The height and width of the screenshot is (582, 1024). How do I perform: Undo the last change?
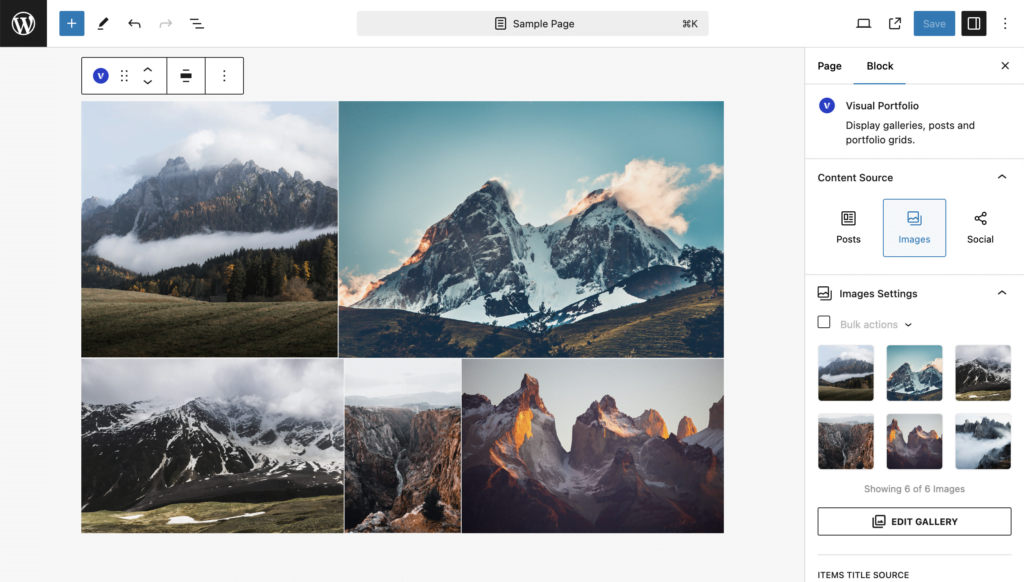(135, 24)
